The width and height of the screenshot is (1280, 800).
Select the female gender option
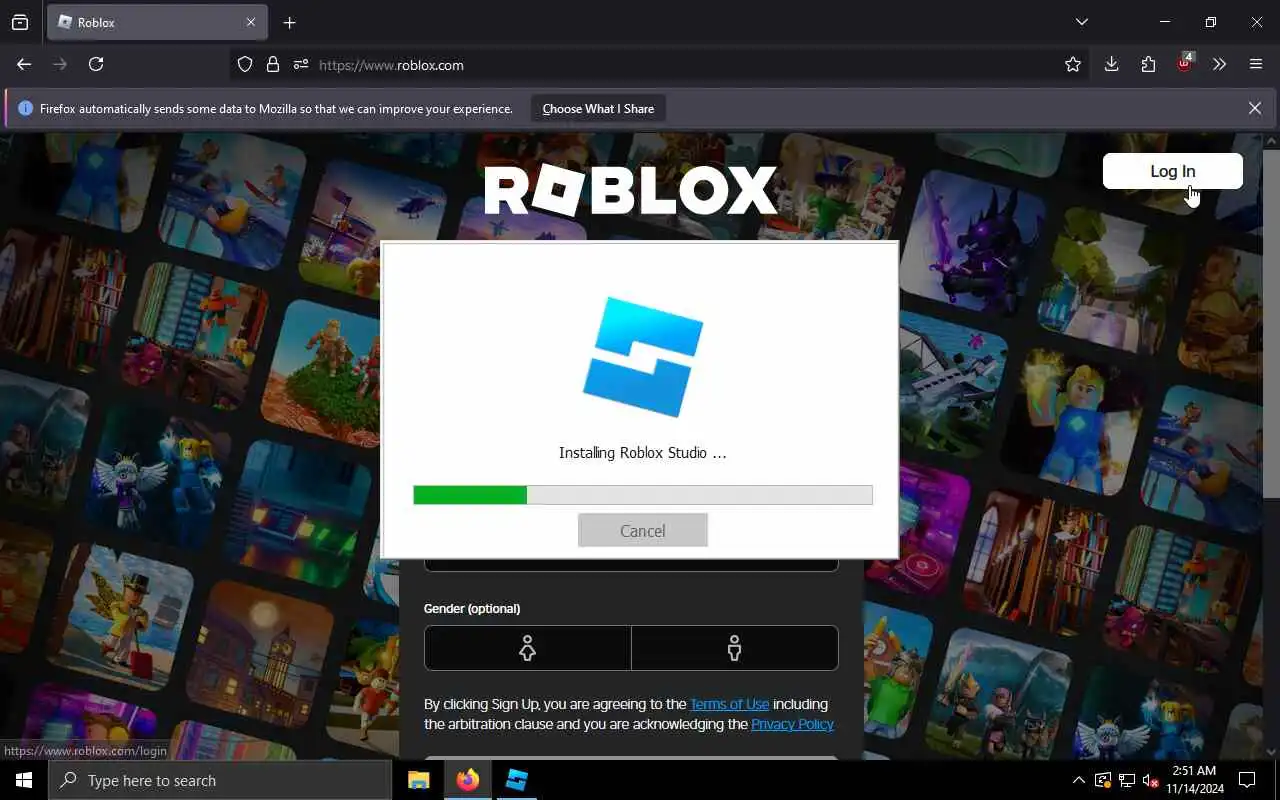click(x=528, y=648)
